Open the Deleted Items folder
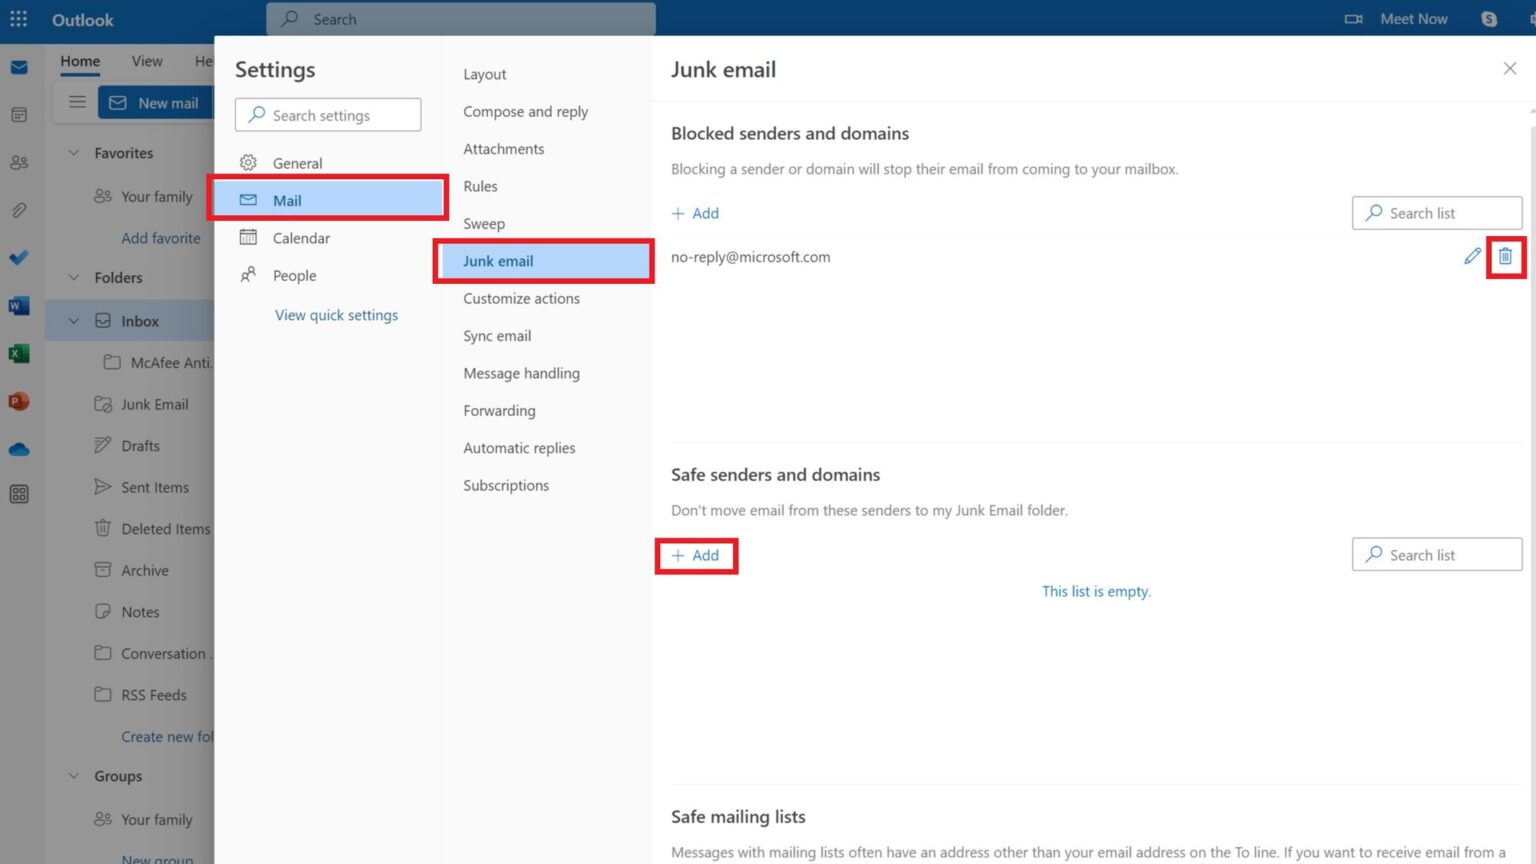This screenshot has width=1536, height=864. (153, 529)
